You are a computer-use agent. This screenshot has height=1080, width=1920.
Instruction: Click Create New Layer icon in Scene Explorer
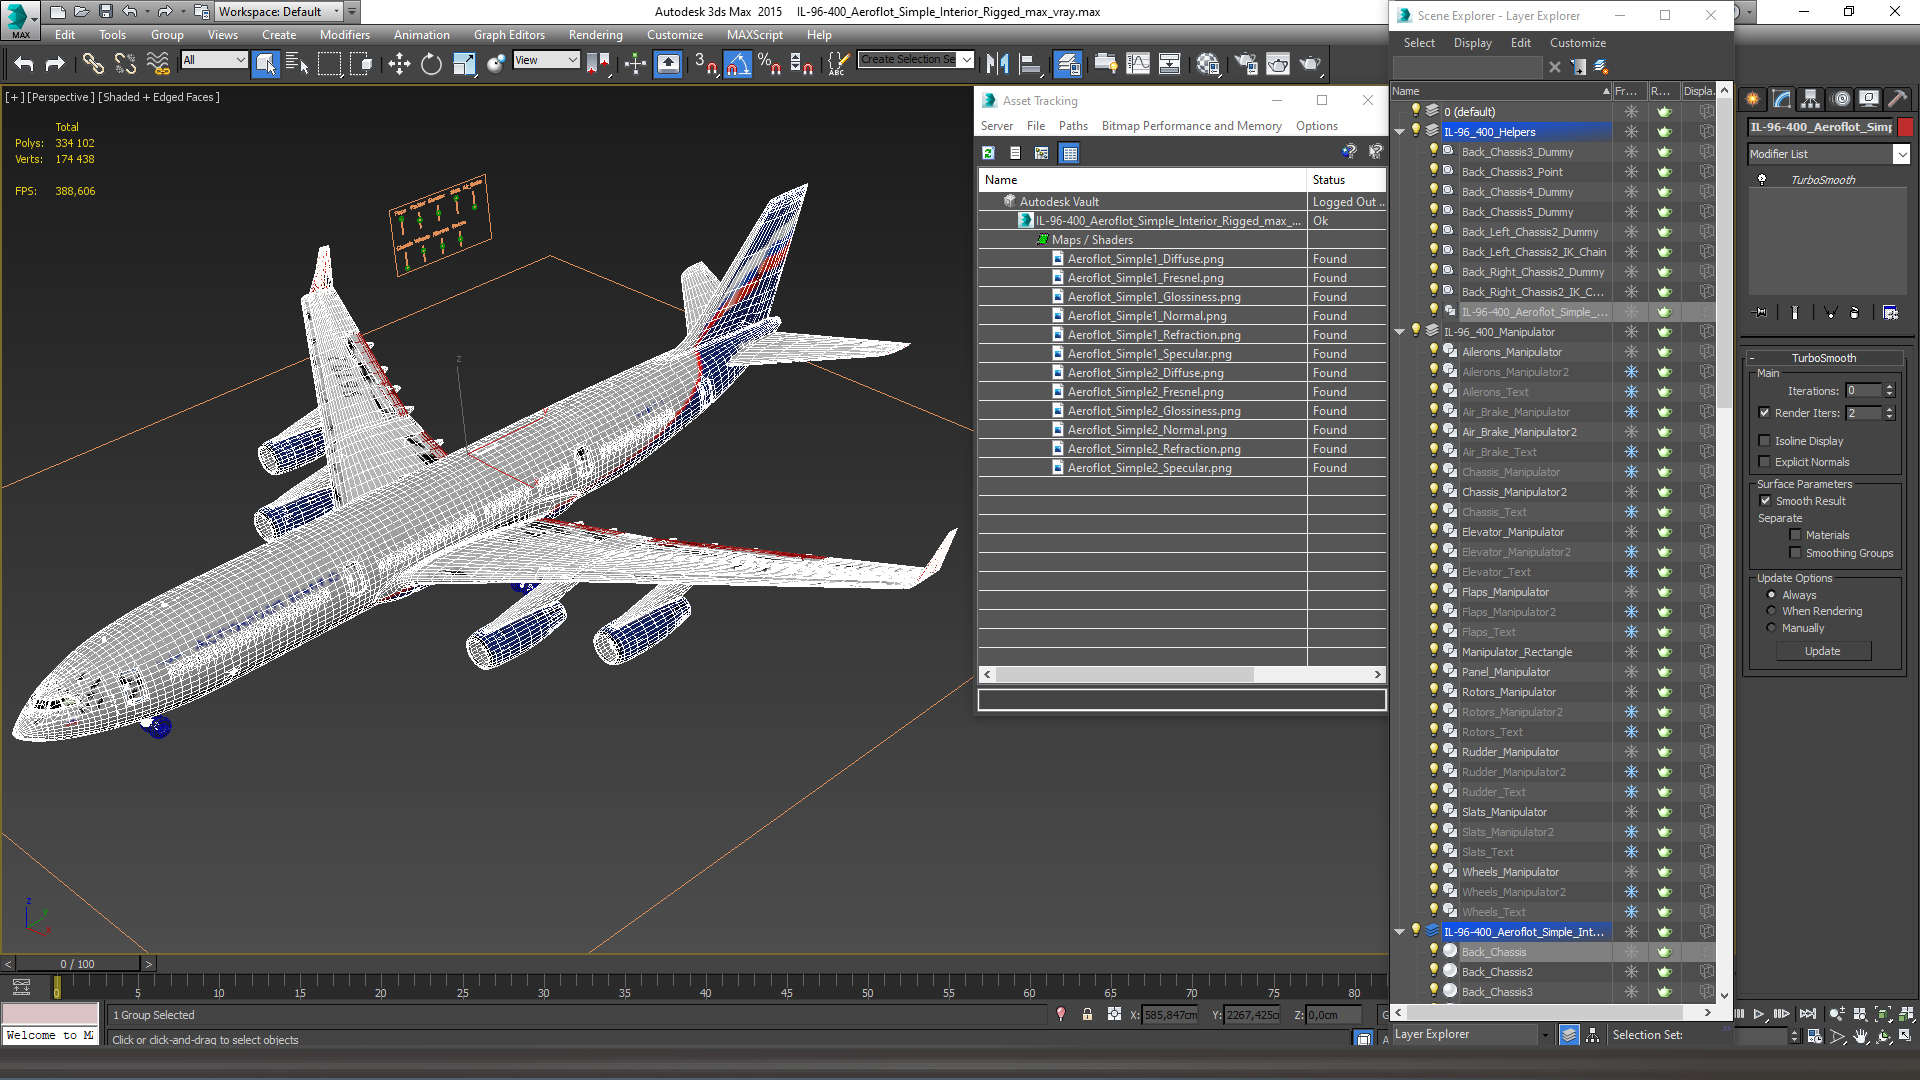[x=1601, y=67]
